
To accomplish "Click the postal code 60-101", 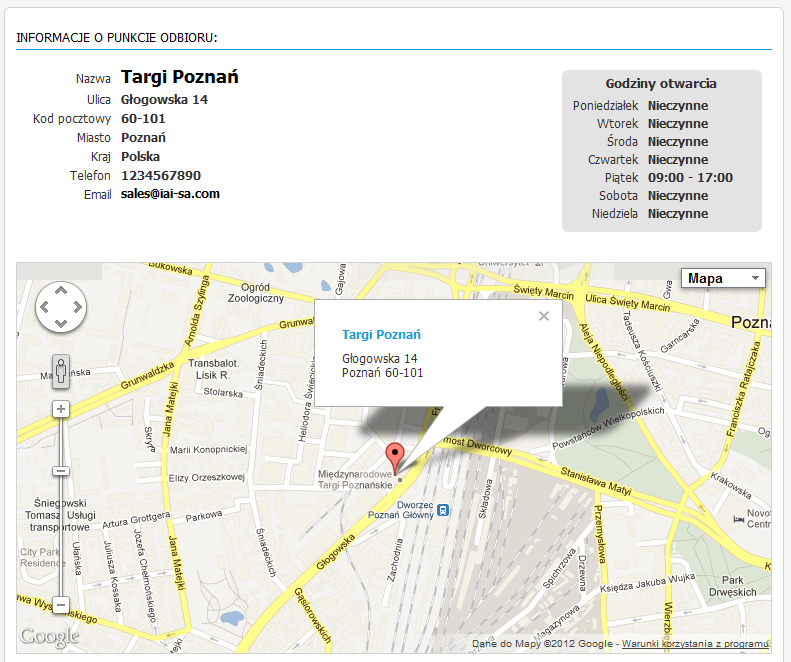I will (143, 119).
